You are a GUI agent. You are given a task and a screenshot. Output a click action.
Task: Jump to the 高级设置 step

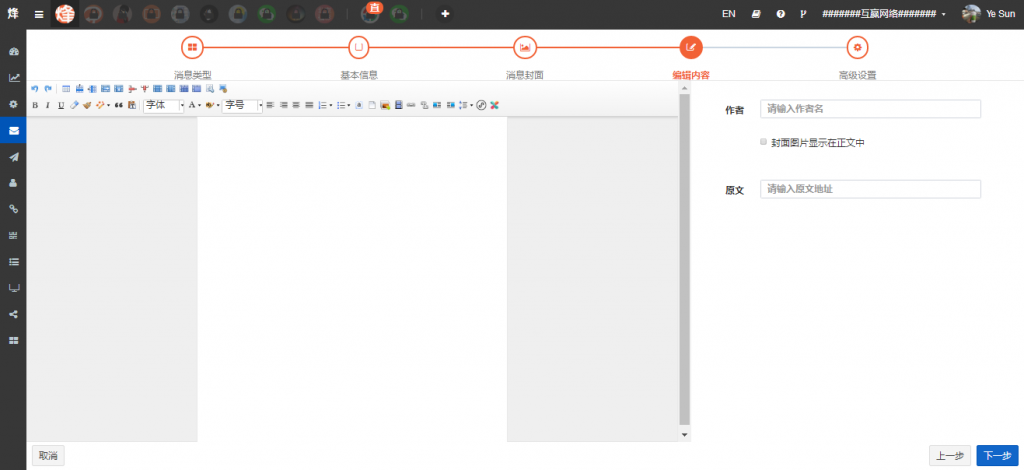[857, 47]
